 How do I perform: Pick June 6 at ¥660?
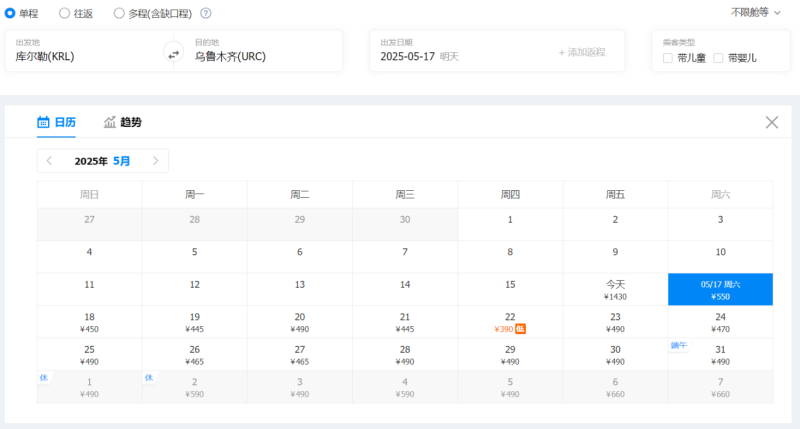615,388
